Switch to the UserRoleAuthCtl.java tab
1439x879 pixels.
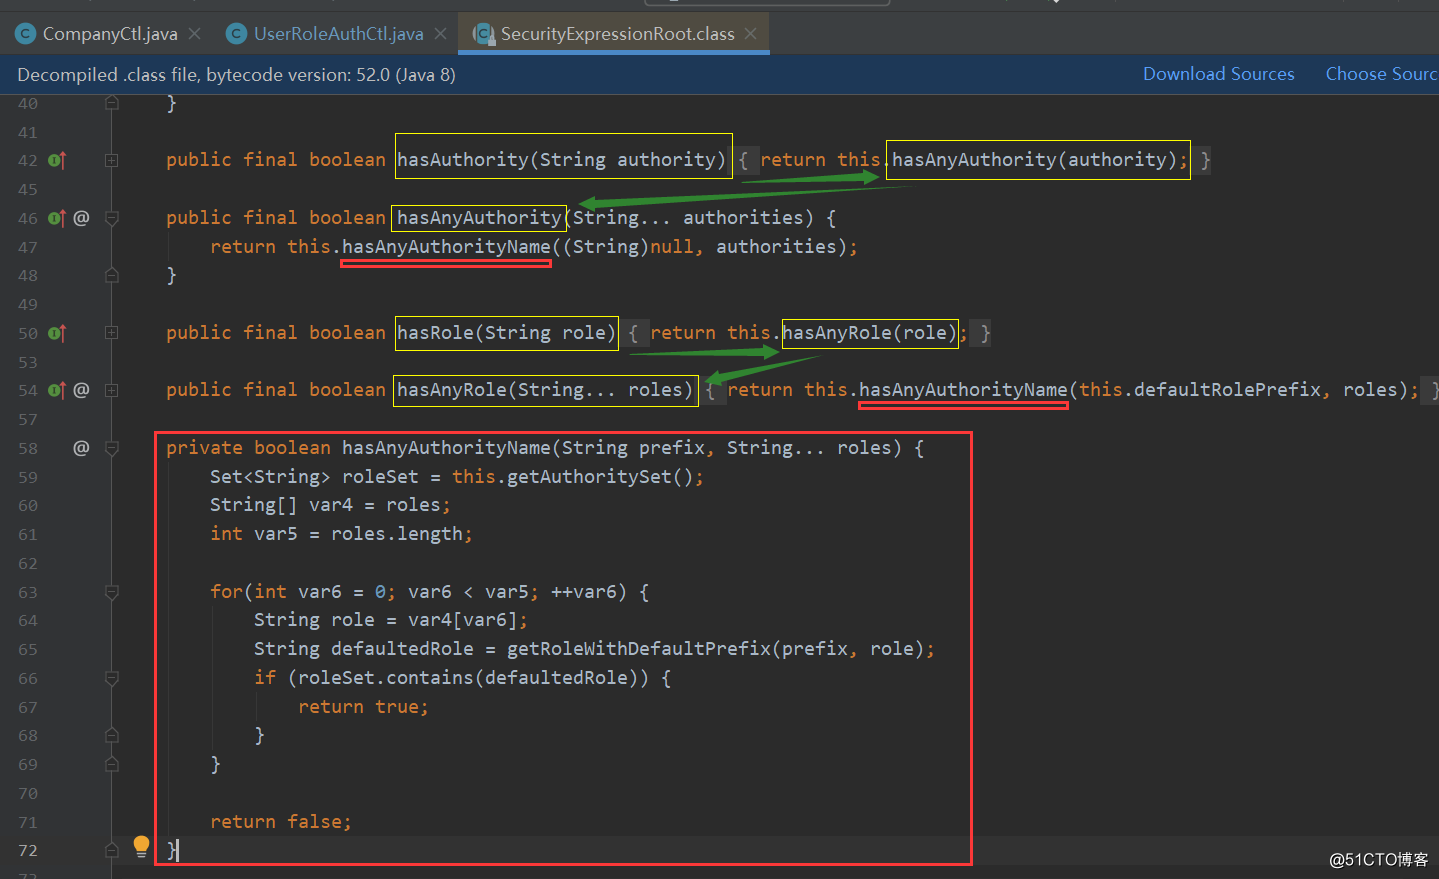(x=337, y=34)
